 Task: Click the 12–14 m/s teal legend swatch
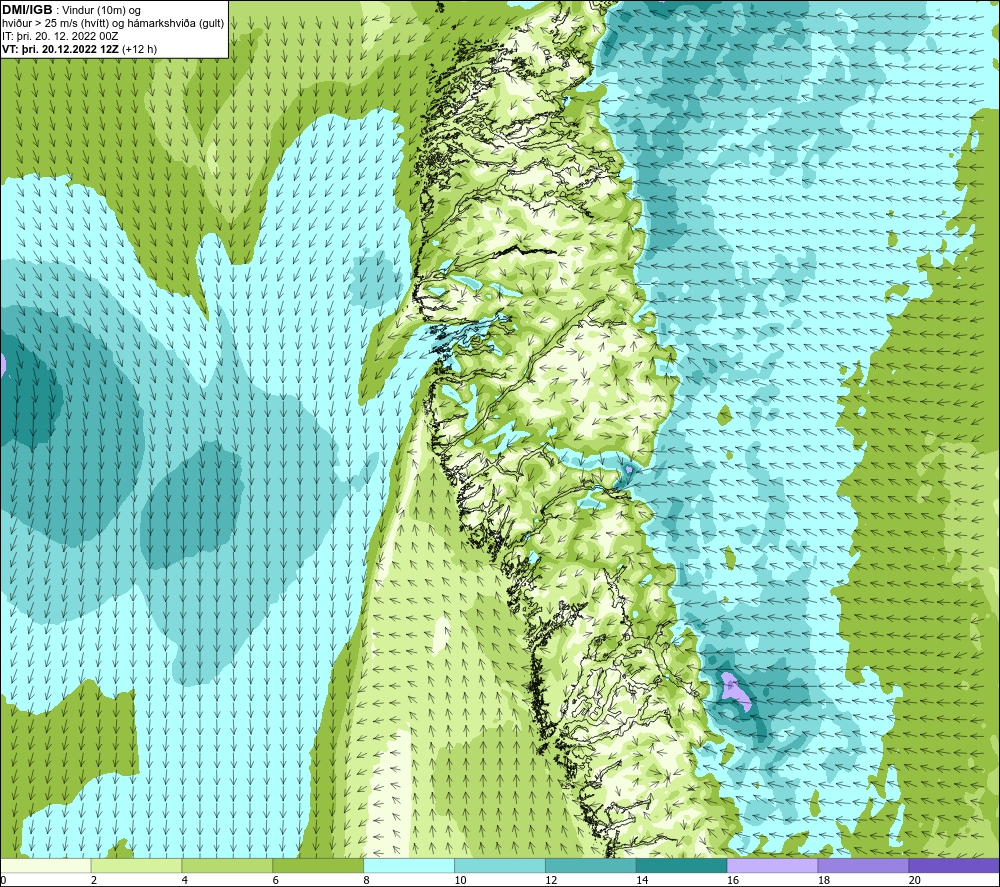pyautogui.click(x=591, y=866)
